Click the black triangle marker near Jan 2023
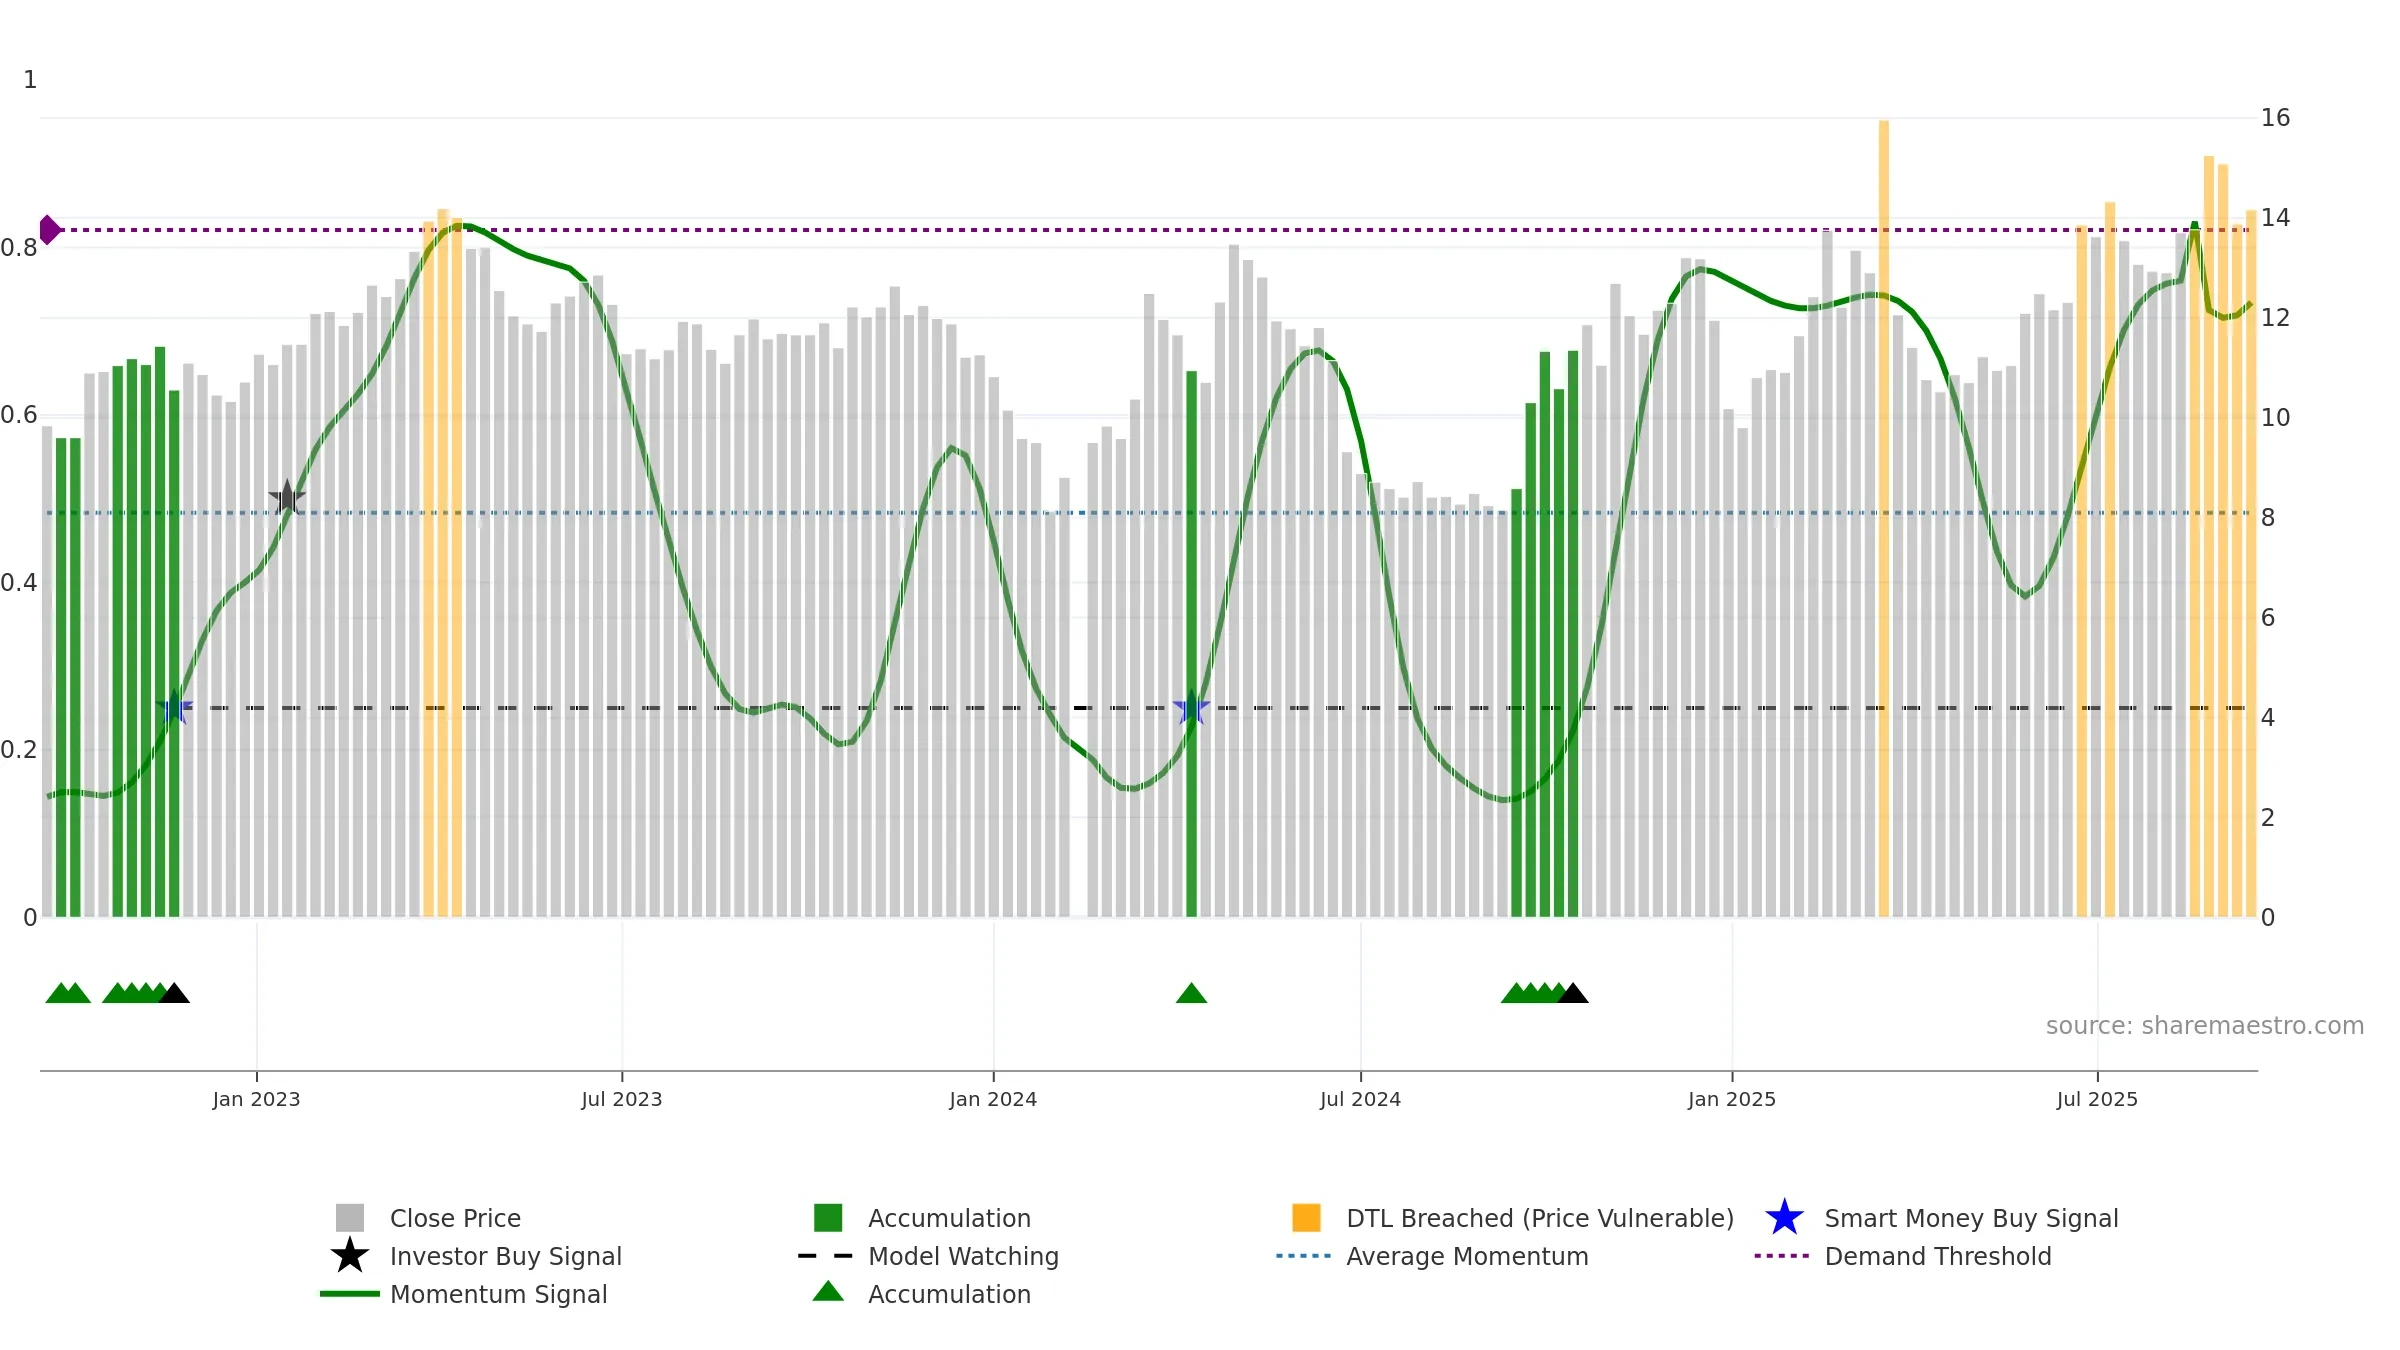This screenshot has width=2400, height=1350. coord(174,993)
